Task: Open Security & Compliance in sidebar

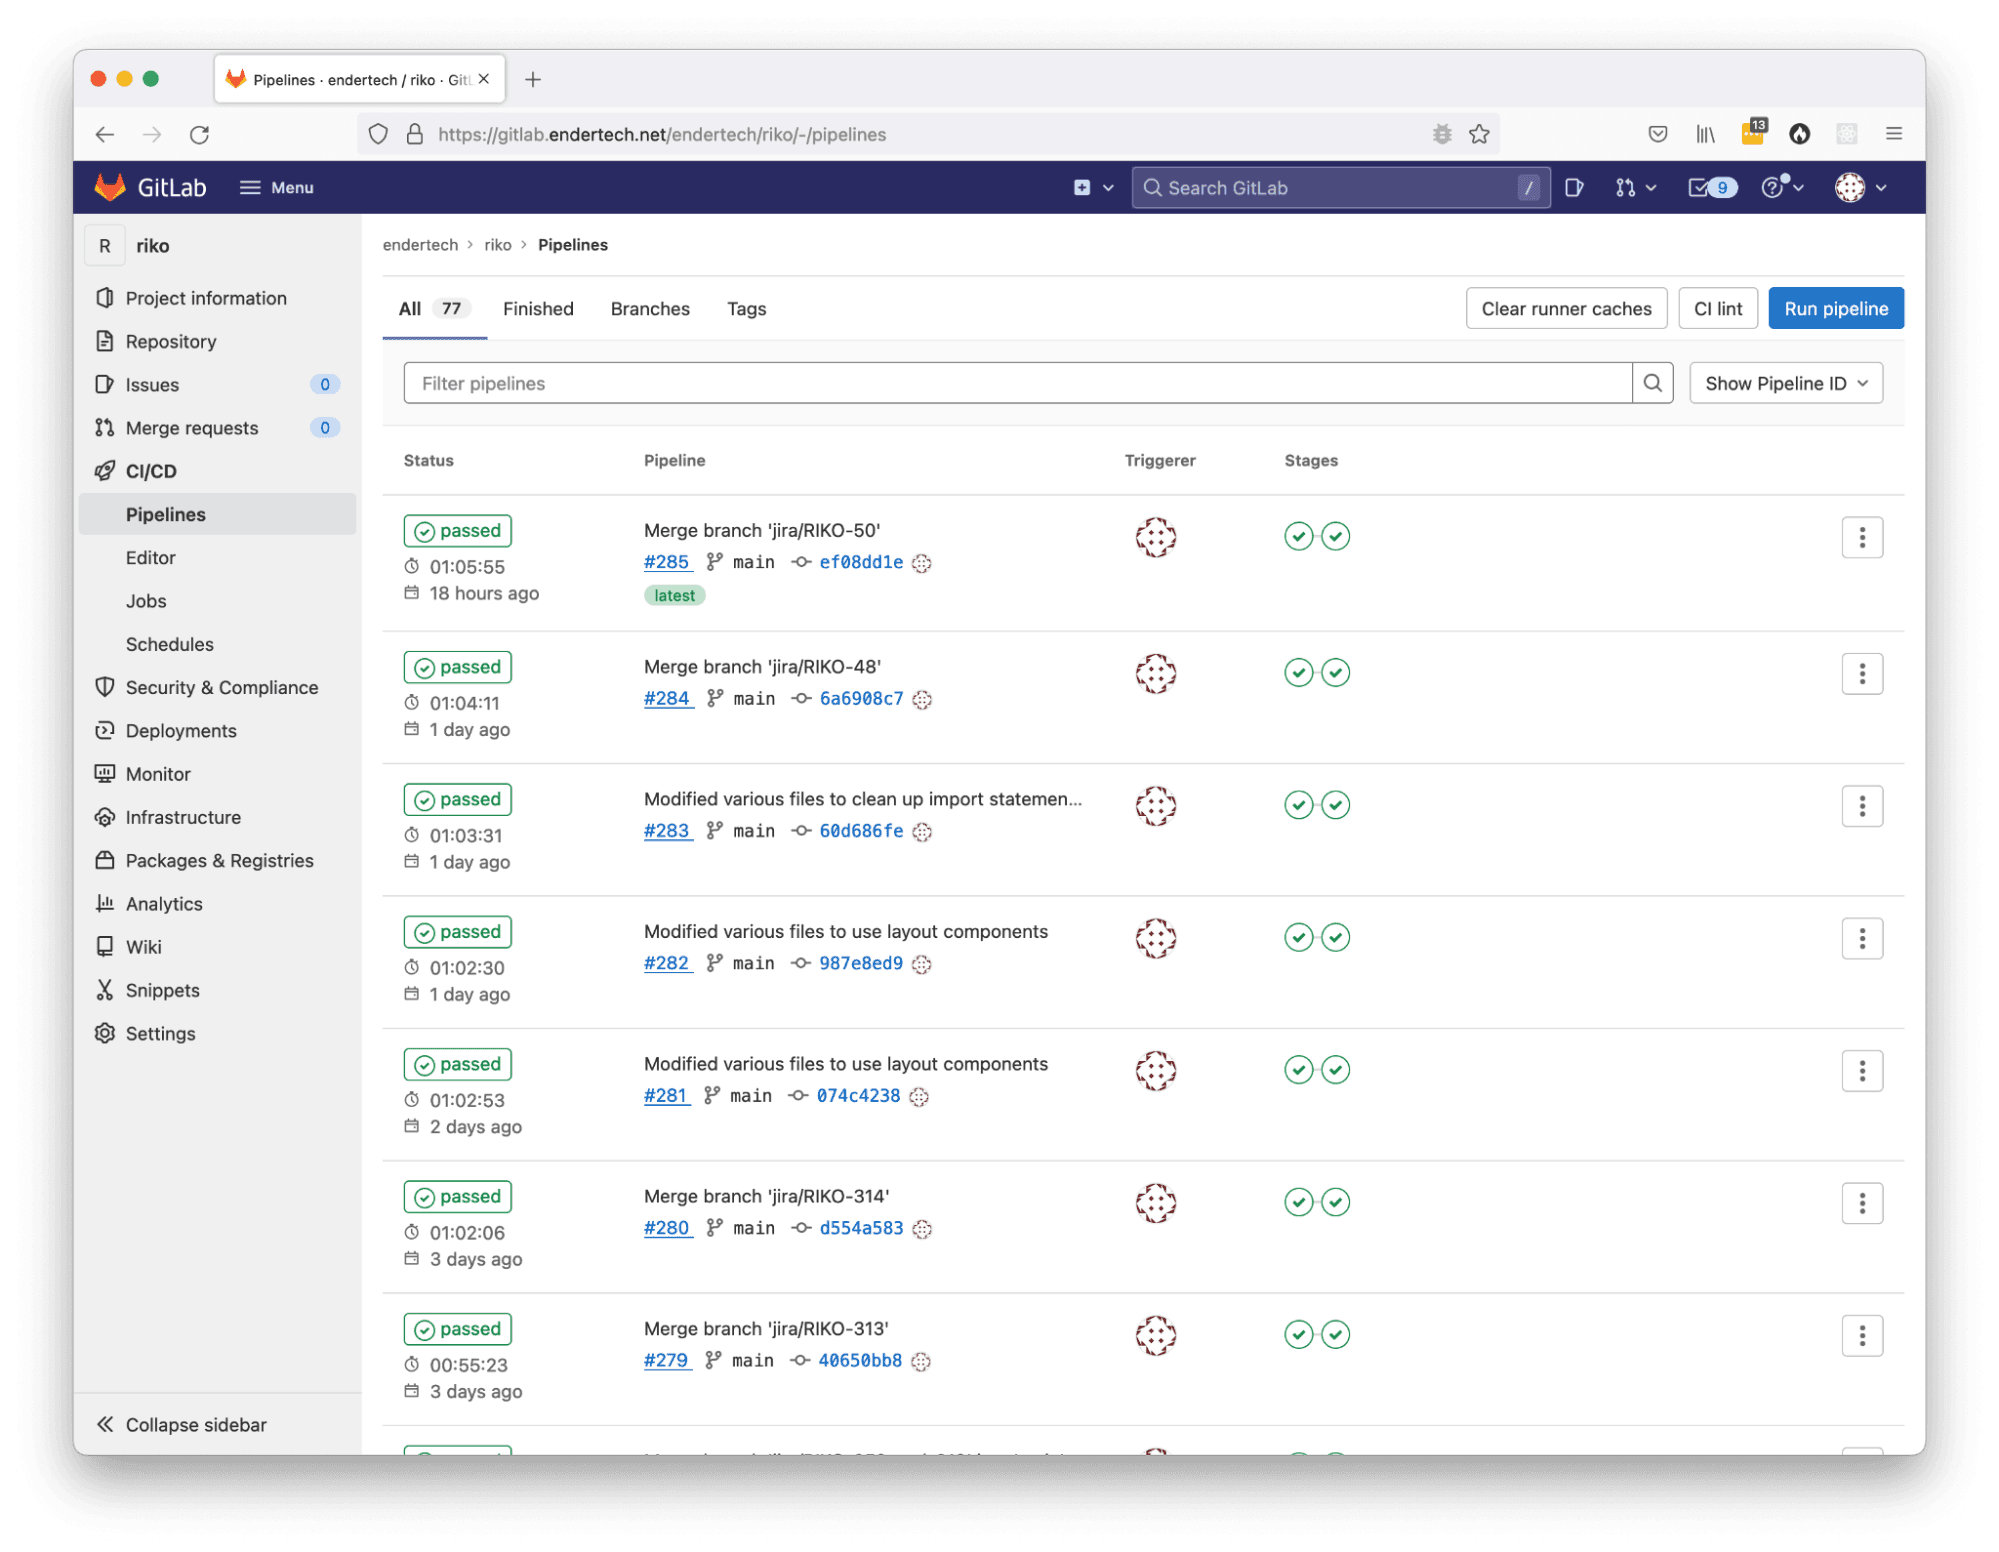Action: (221, 687)
